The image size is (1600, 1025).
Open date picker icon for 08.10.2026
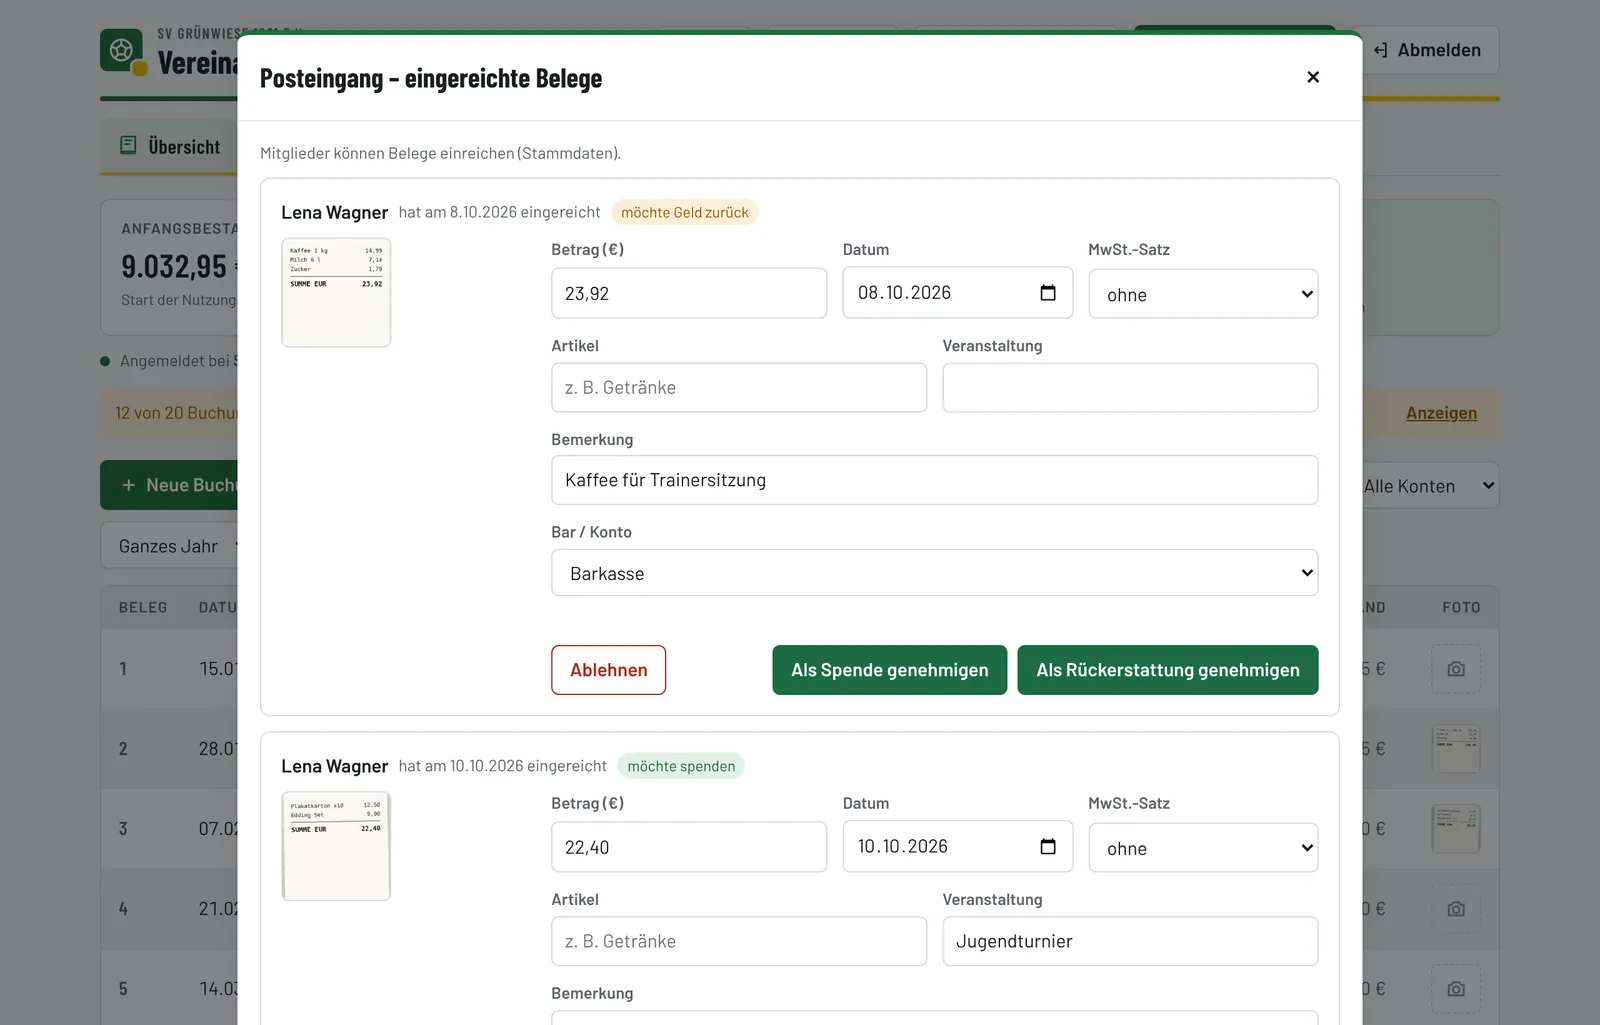(x=1048, y=293)
